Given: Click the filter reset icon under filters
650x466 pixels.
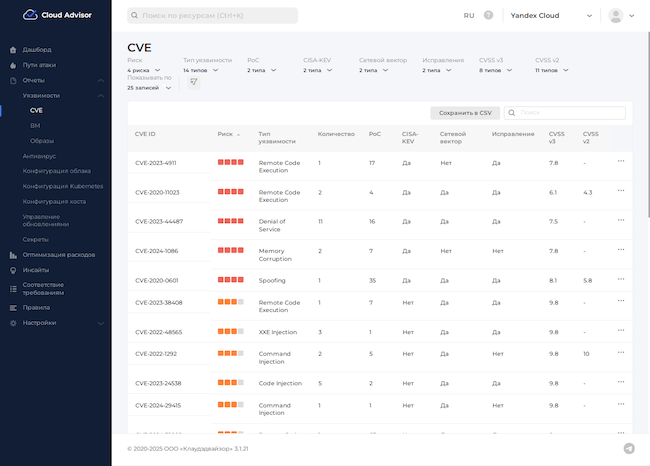Looking at the screenshot, I should click(193, 83).
